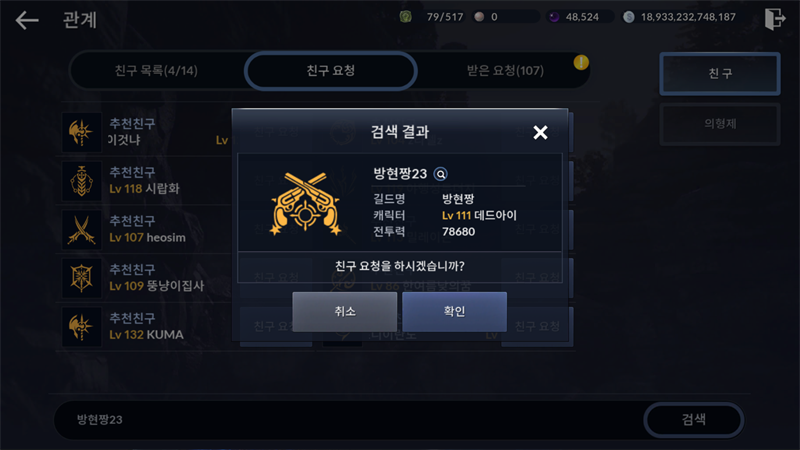The image size is (800, 450).
Task: Click the crossed swords emblem by heosim
Action: [x=82, y=230]
